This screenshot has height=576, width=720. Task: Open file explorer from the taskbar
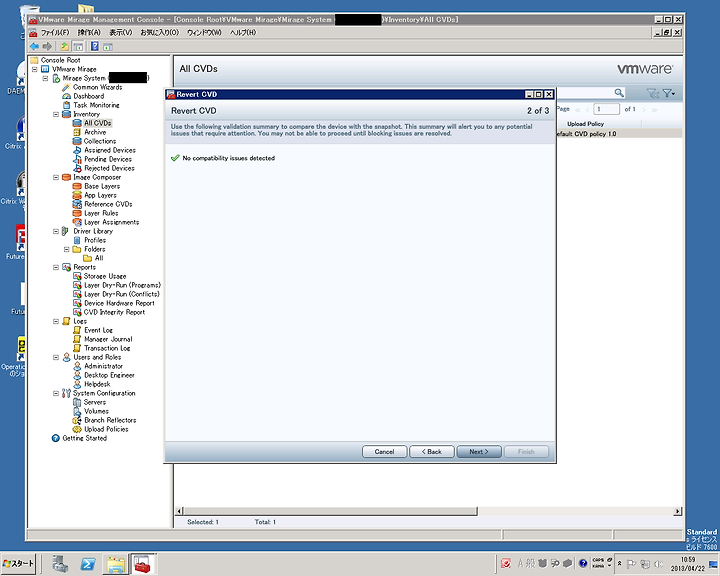(116, 564)
